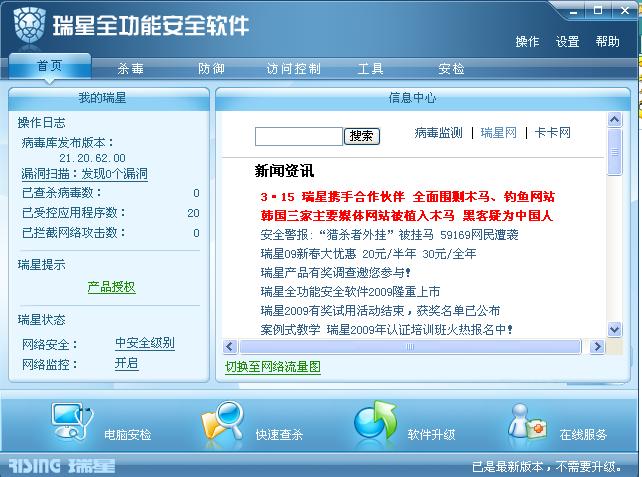Open 在线服务 person with medkit icon
This screenshot has width=642, height=477.
point(527,422)
